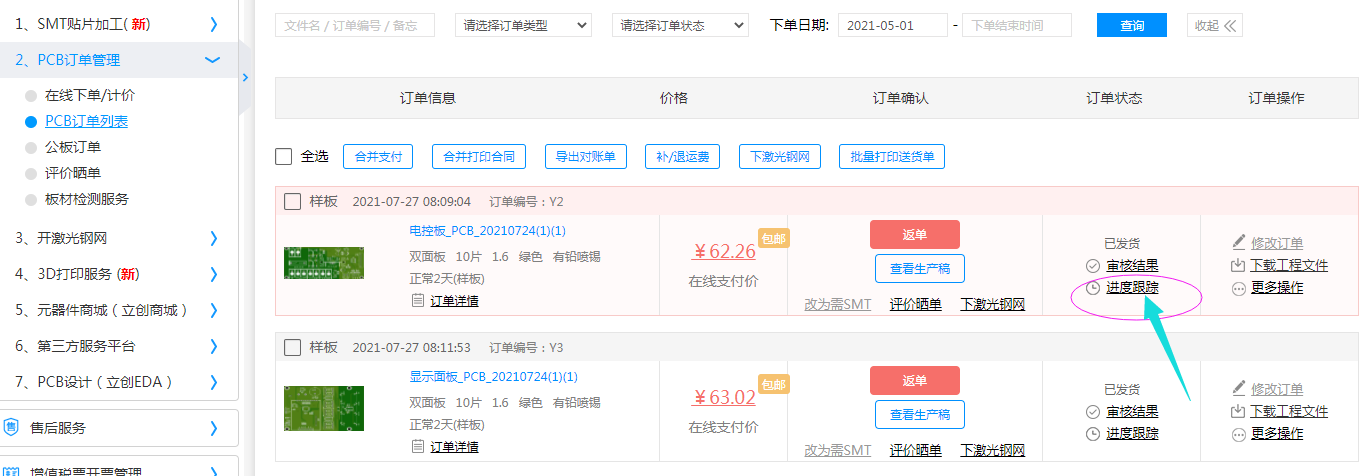1360x476 pixels.
Task: Click checkmark icon next to second order's 审核结果
Action: pos(1093,412)
